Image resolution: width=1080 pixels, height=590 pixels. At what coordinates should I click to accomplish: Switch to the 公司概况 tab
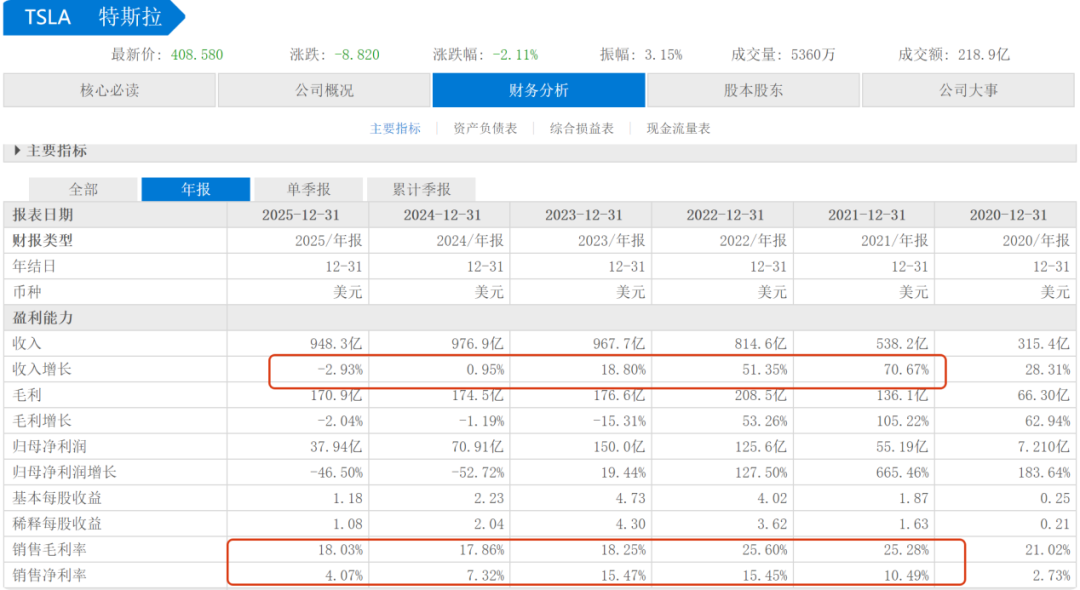click(x=324, y=90)
